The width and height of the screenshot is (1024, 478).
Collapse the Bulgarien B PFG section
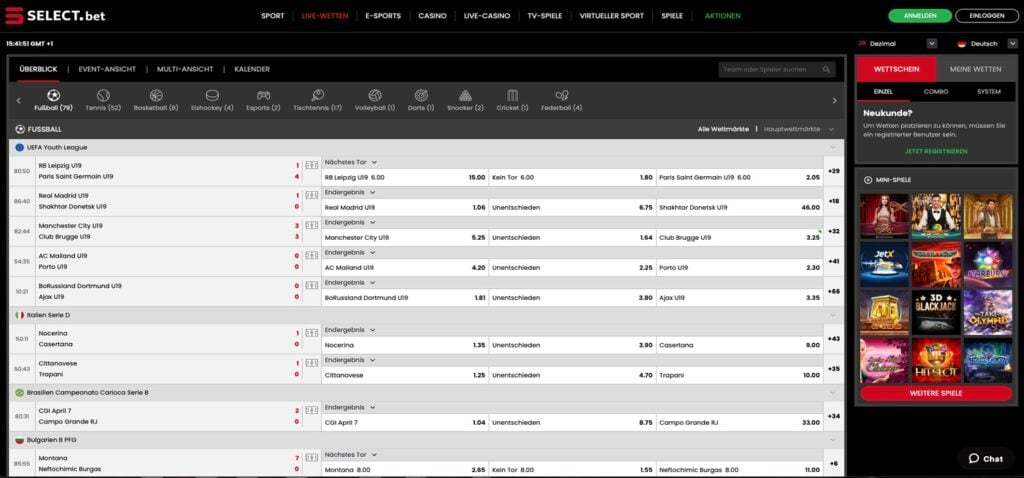point(833,440)
